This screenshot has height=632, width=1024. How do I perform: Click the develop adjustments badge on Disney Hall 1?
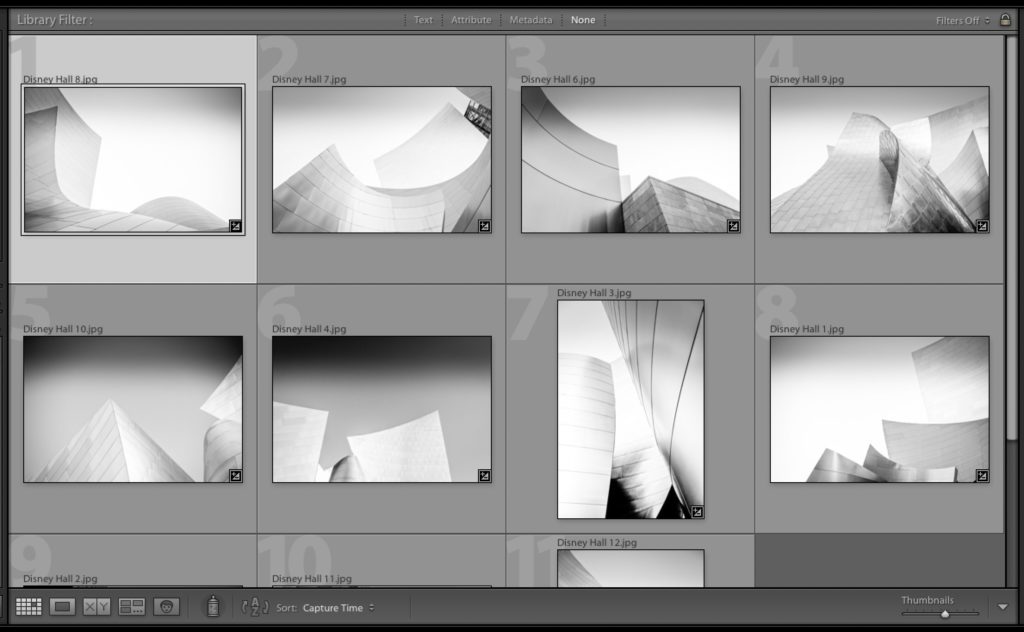982,476
